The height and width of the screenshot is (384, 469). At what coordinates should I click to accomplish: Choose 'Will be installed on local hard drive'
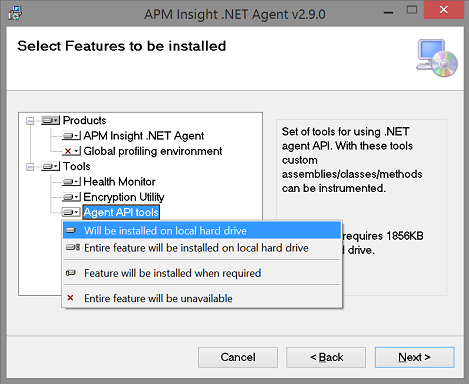[x=202, y=231]
